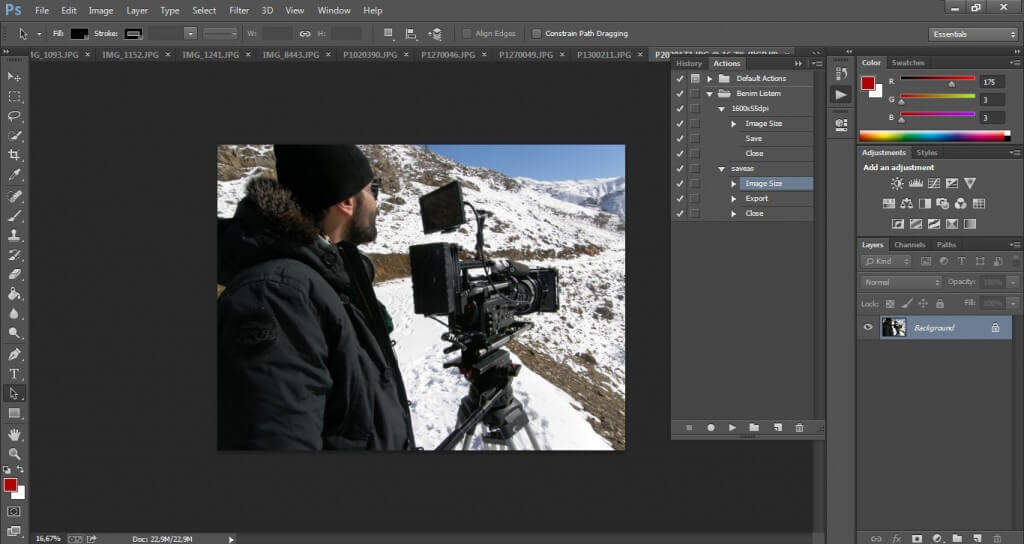Collapse the saveas action
The image size is (1024, 544).
point(721,169)
